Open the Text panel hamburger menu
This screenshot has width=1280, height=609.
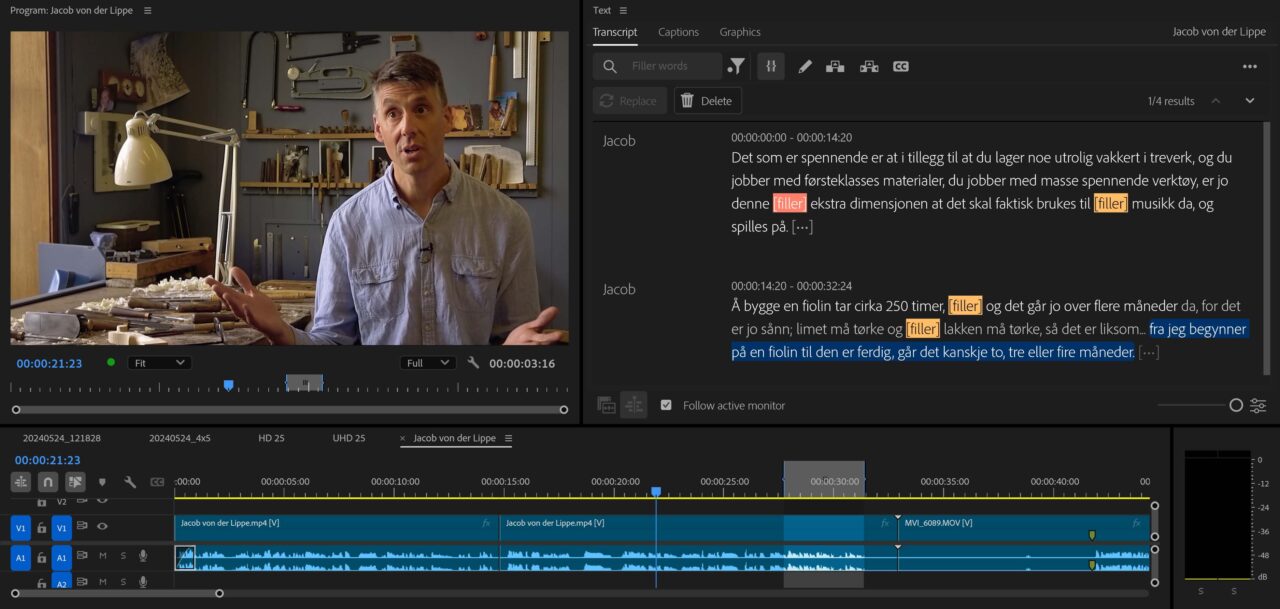(623, 10)
